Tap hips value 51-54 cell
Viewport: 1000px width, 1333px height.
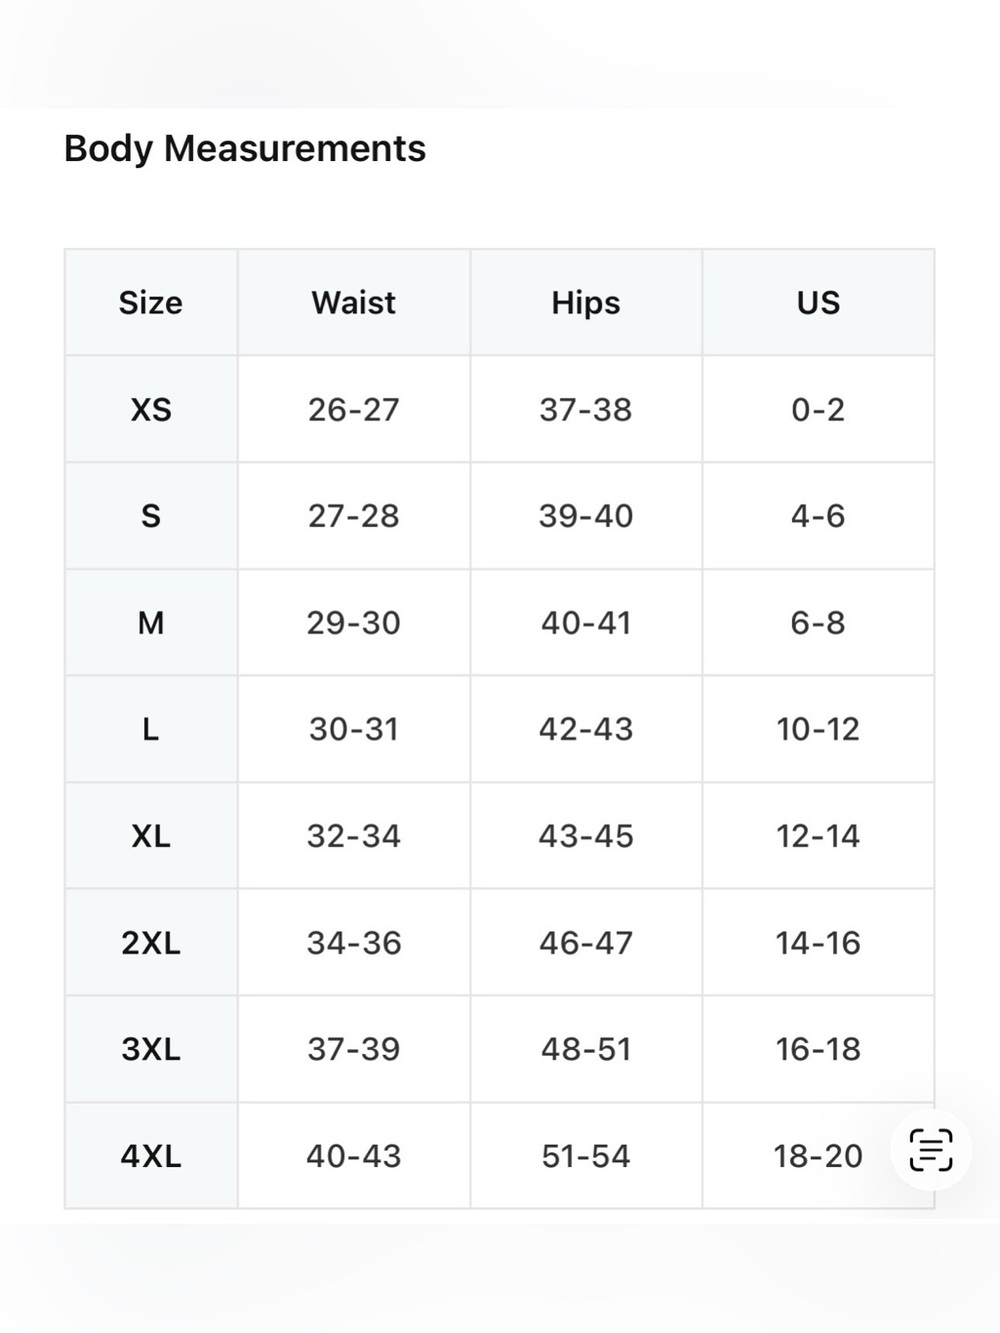(x=586, y=1156)
